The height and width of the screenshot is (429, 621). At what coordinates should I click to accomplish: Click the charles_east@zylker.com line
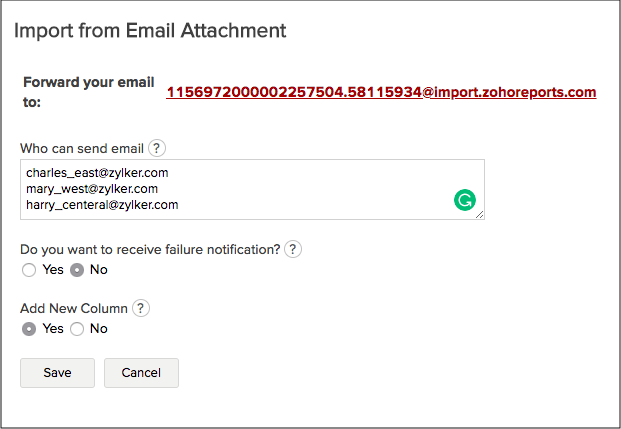tap(97, 173)
